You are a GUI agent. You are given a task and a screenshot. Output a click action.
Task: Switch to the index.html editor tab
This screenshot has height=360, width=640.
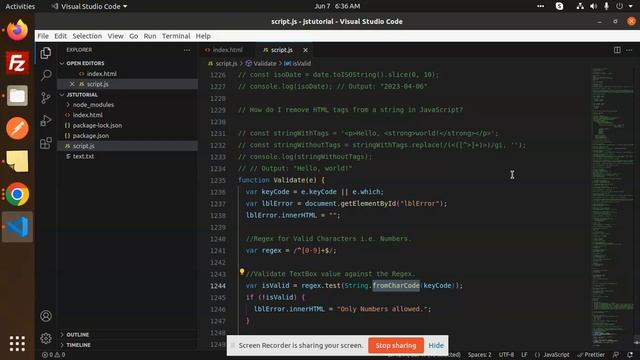[228, 50]
